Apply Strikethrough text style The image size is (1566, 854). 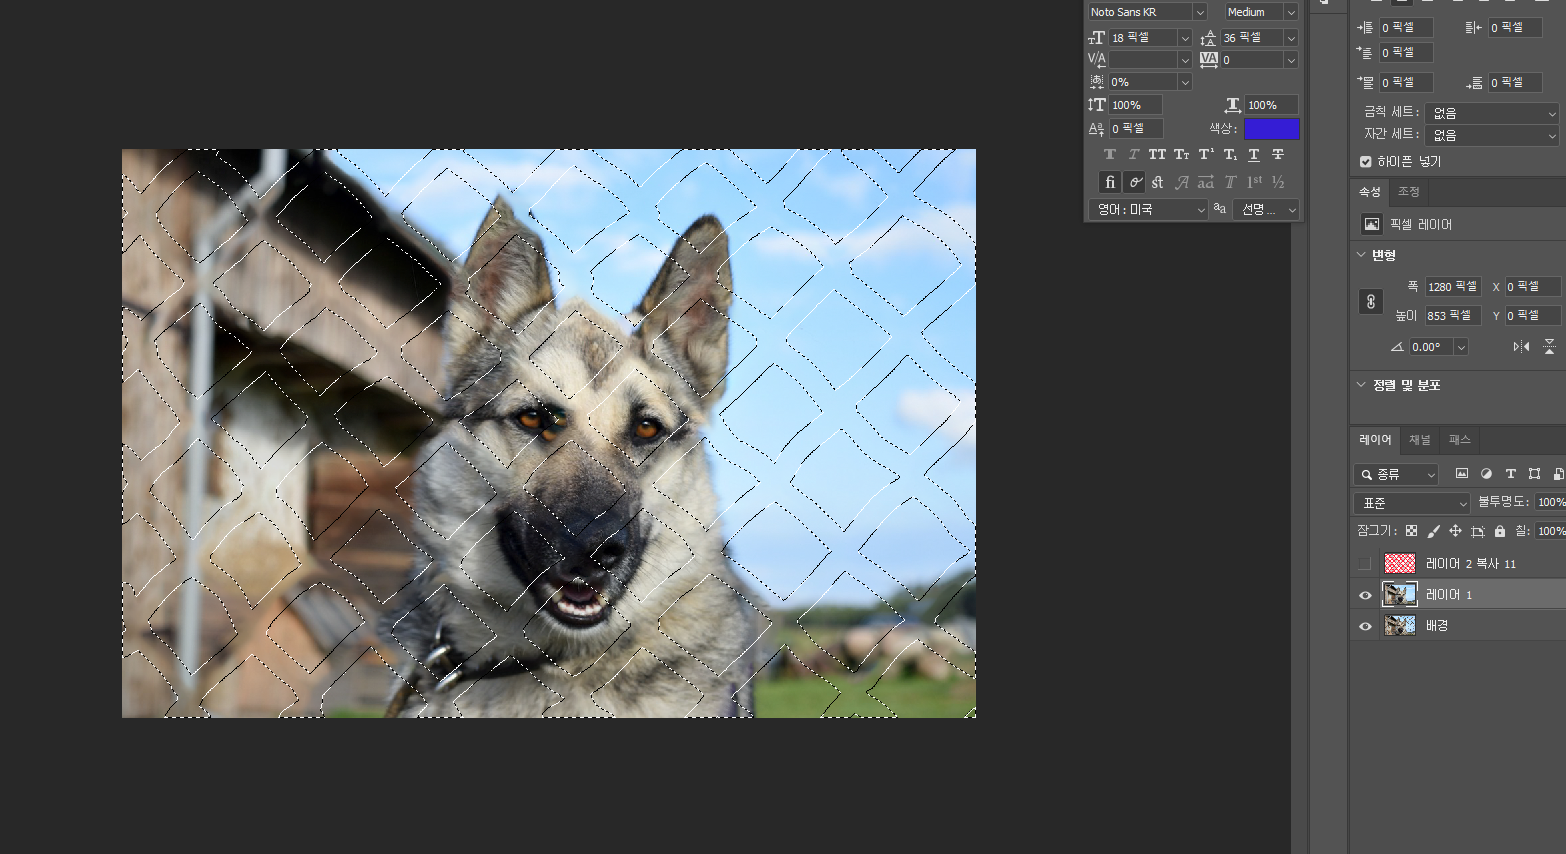coord(1277,154)
